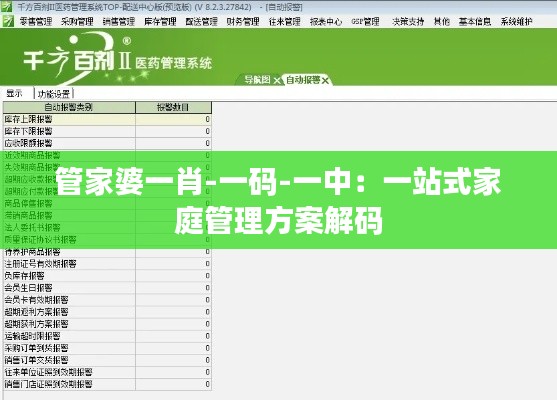Select the 超期获利方案报警 row

click(x=107, y=324)
